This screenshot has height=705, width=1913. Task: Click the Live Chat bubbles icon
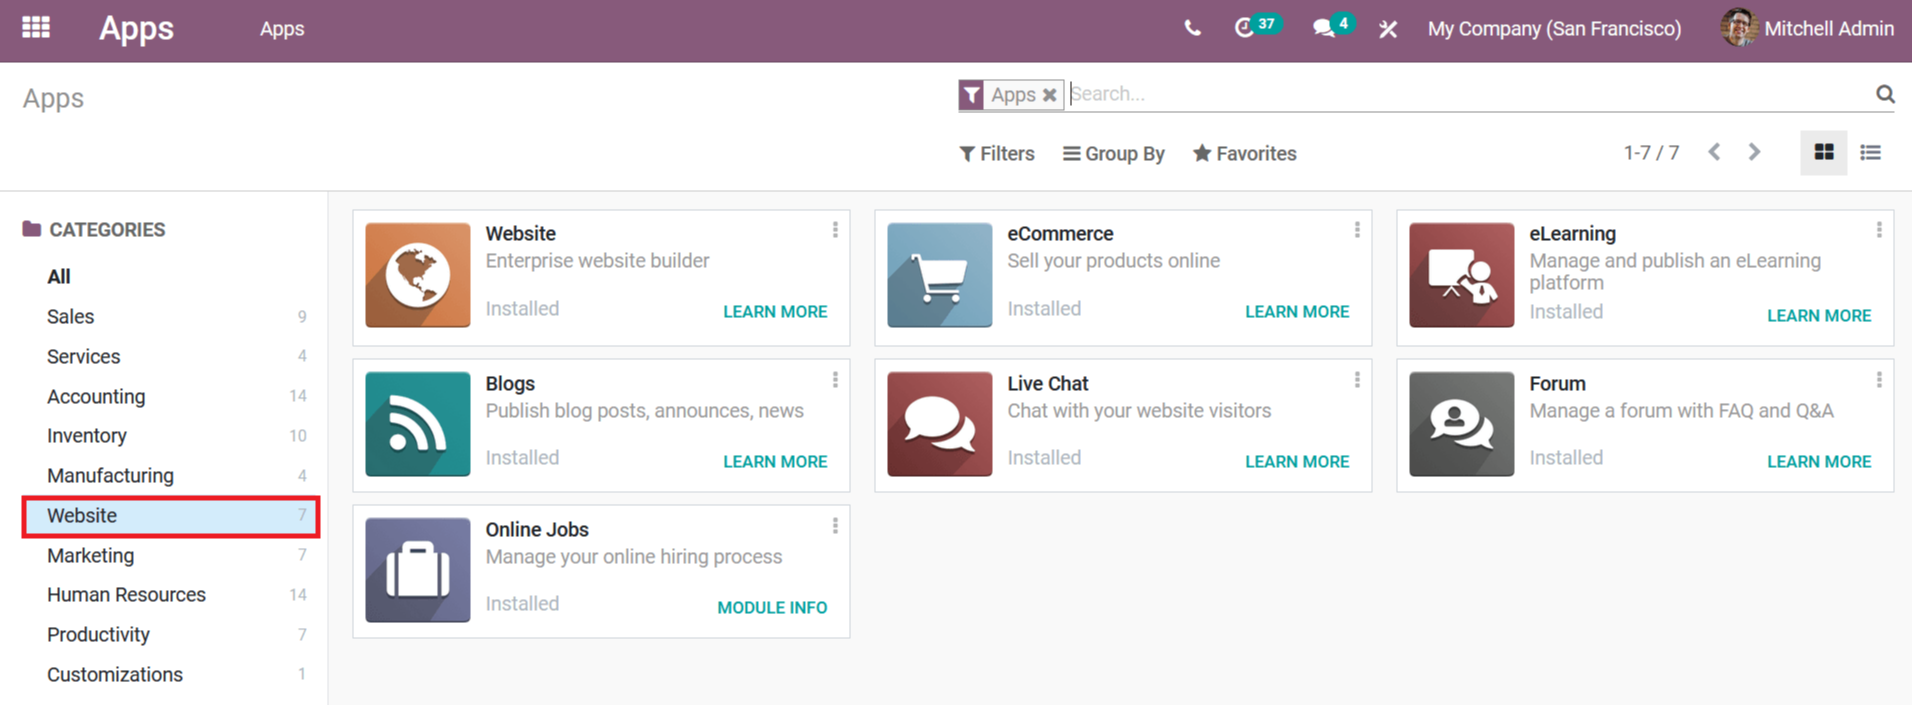940,424
